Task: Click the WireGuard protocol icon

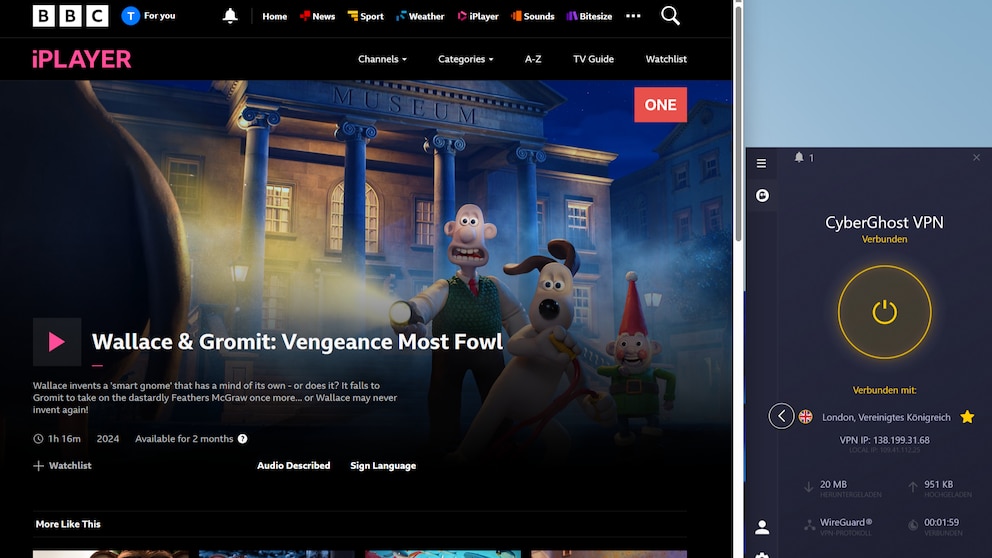Action: (809, 525)
